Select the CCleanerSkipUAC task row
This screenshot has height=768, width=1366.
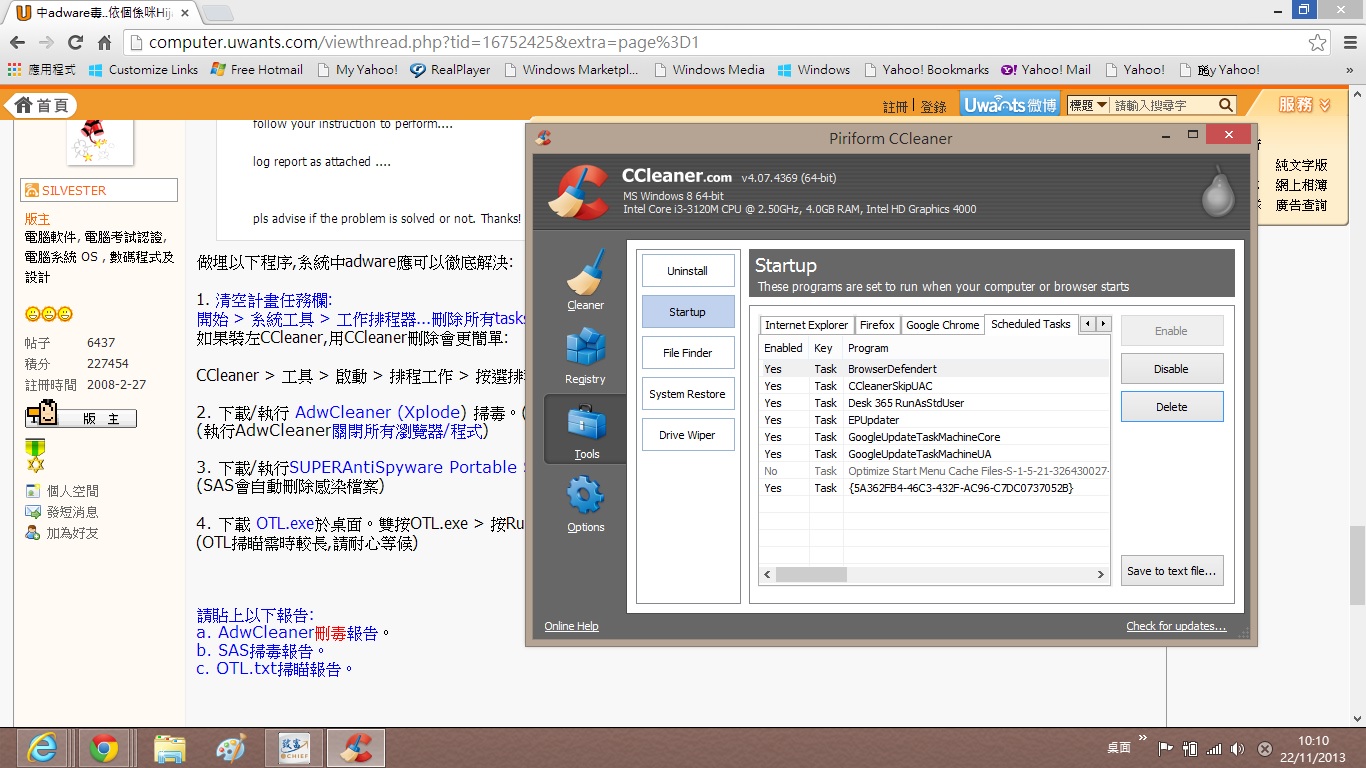click(934, 386)
